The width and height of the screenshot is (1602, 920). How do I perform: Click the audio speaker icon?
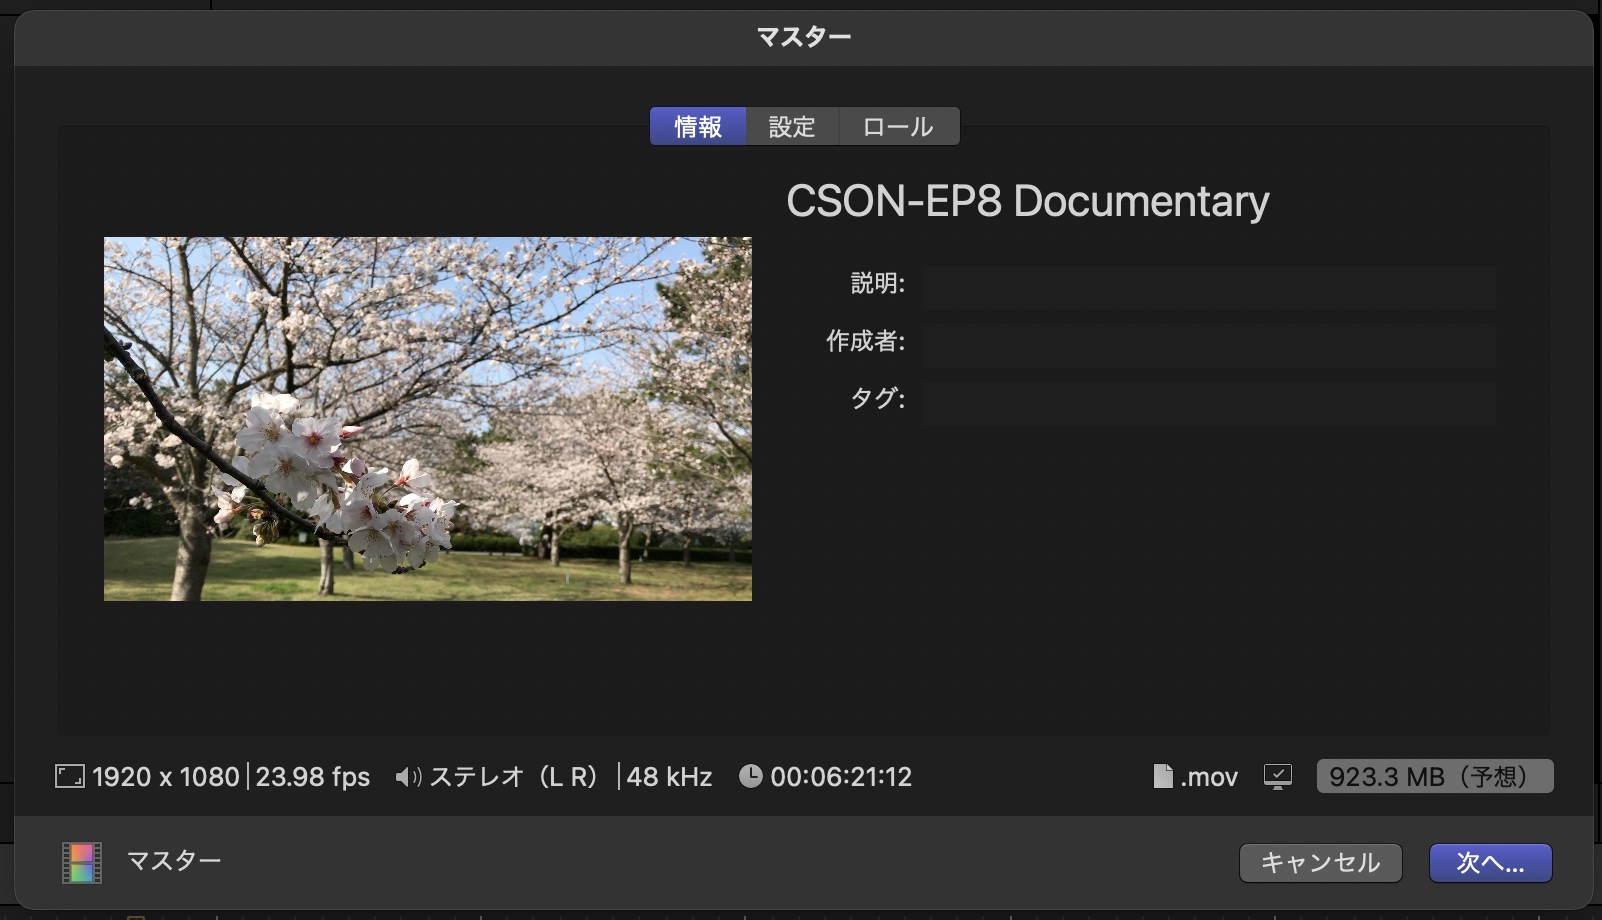point(408,777)
